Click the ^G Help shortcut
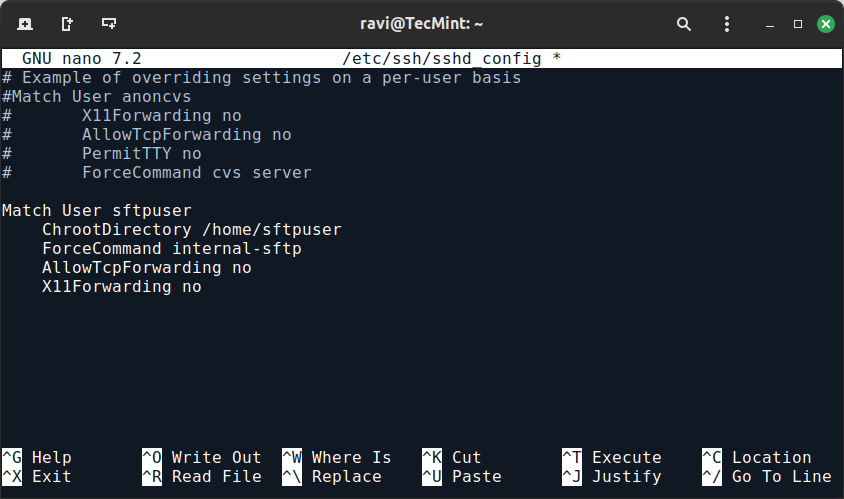This screenshot has height=499, width=844. pos(37,458)
